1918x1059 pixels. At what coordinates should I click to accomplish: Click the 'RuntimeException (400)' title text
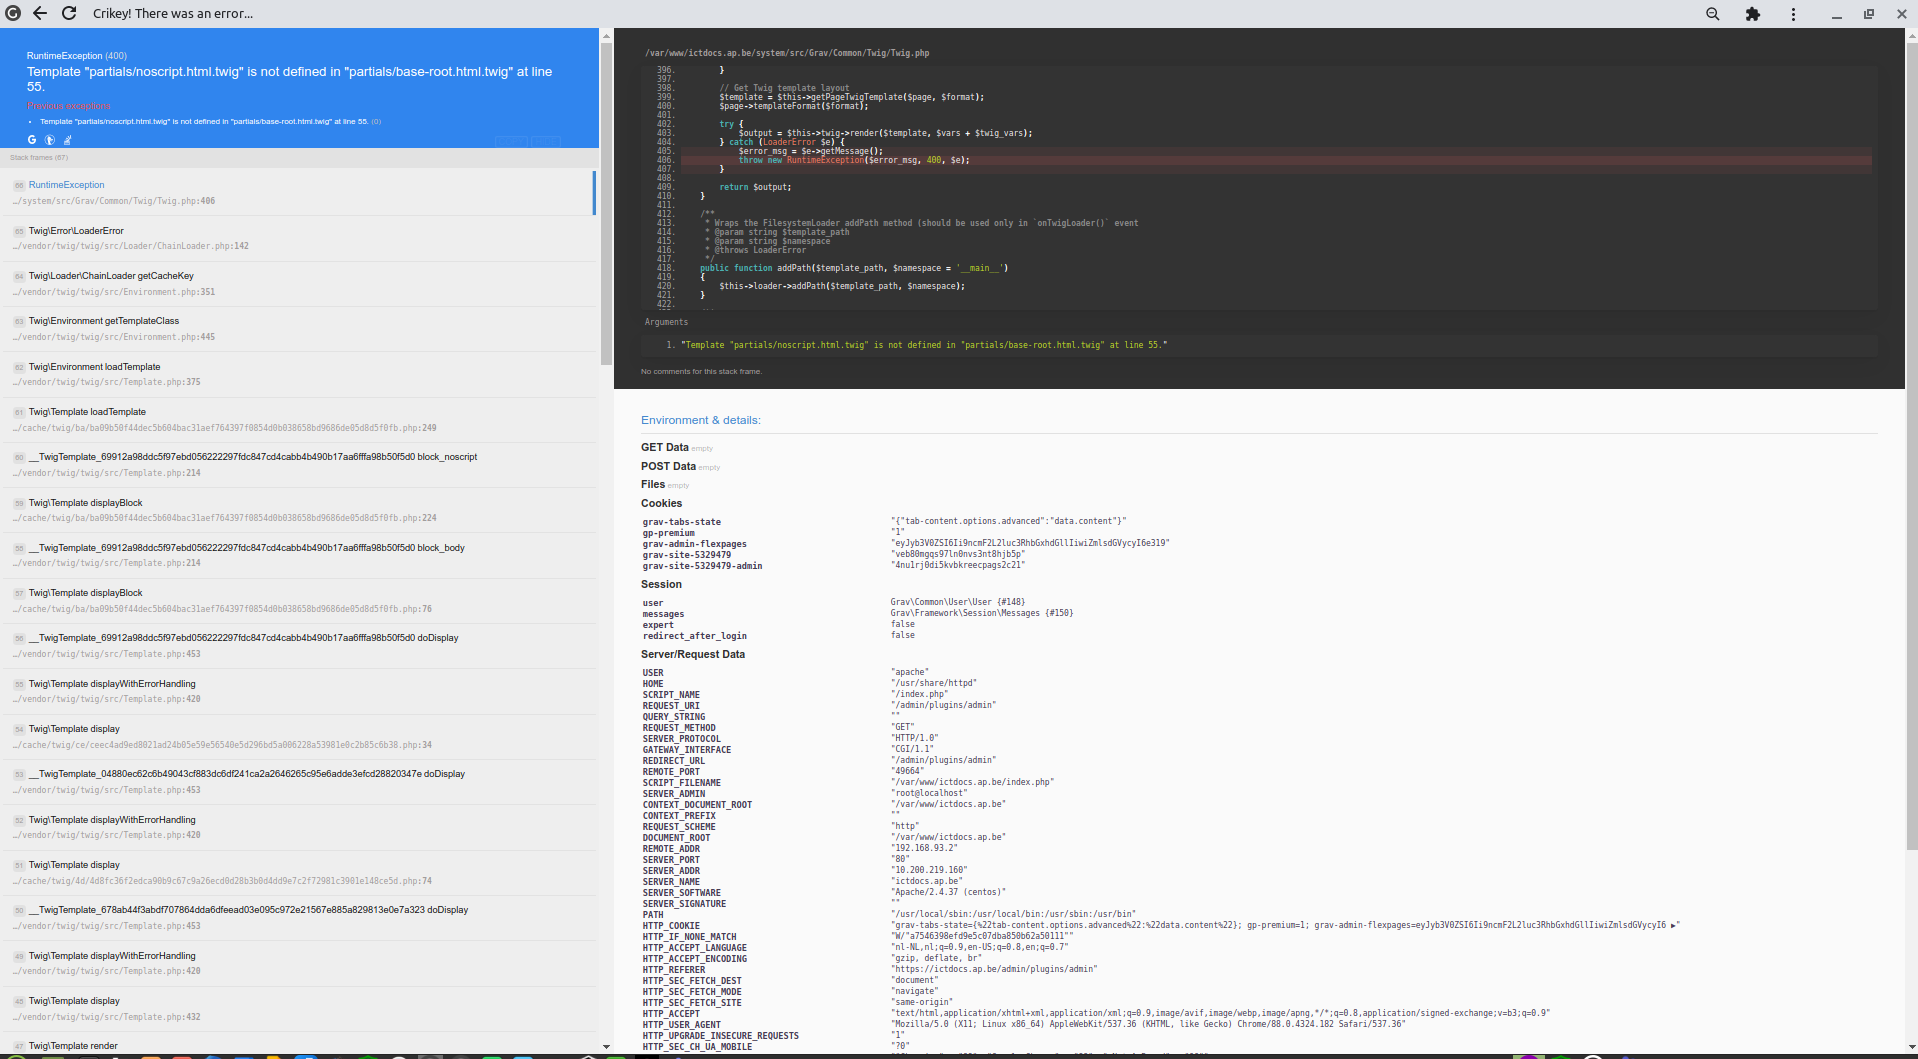tap(77, 56)
